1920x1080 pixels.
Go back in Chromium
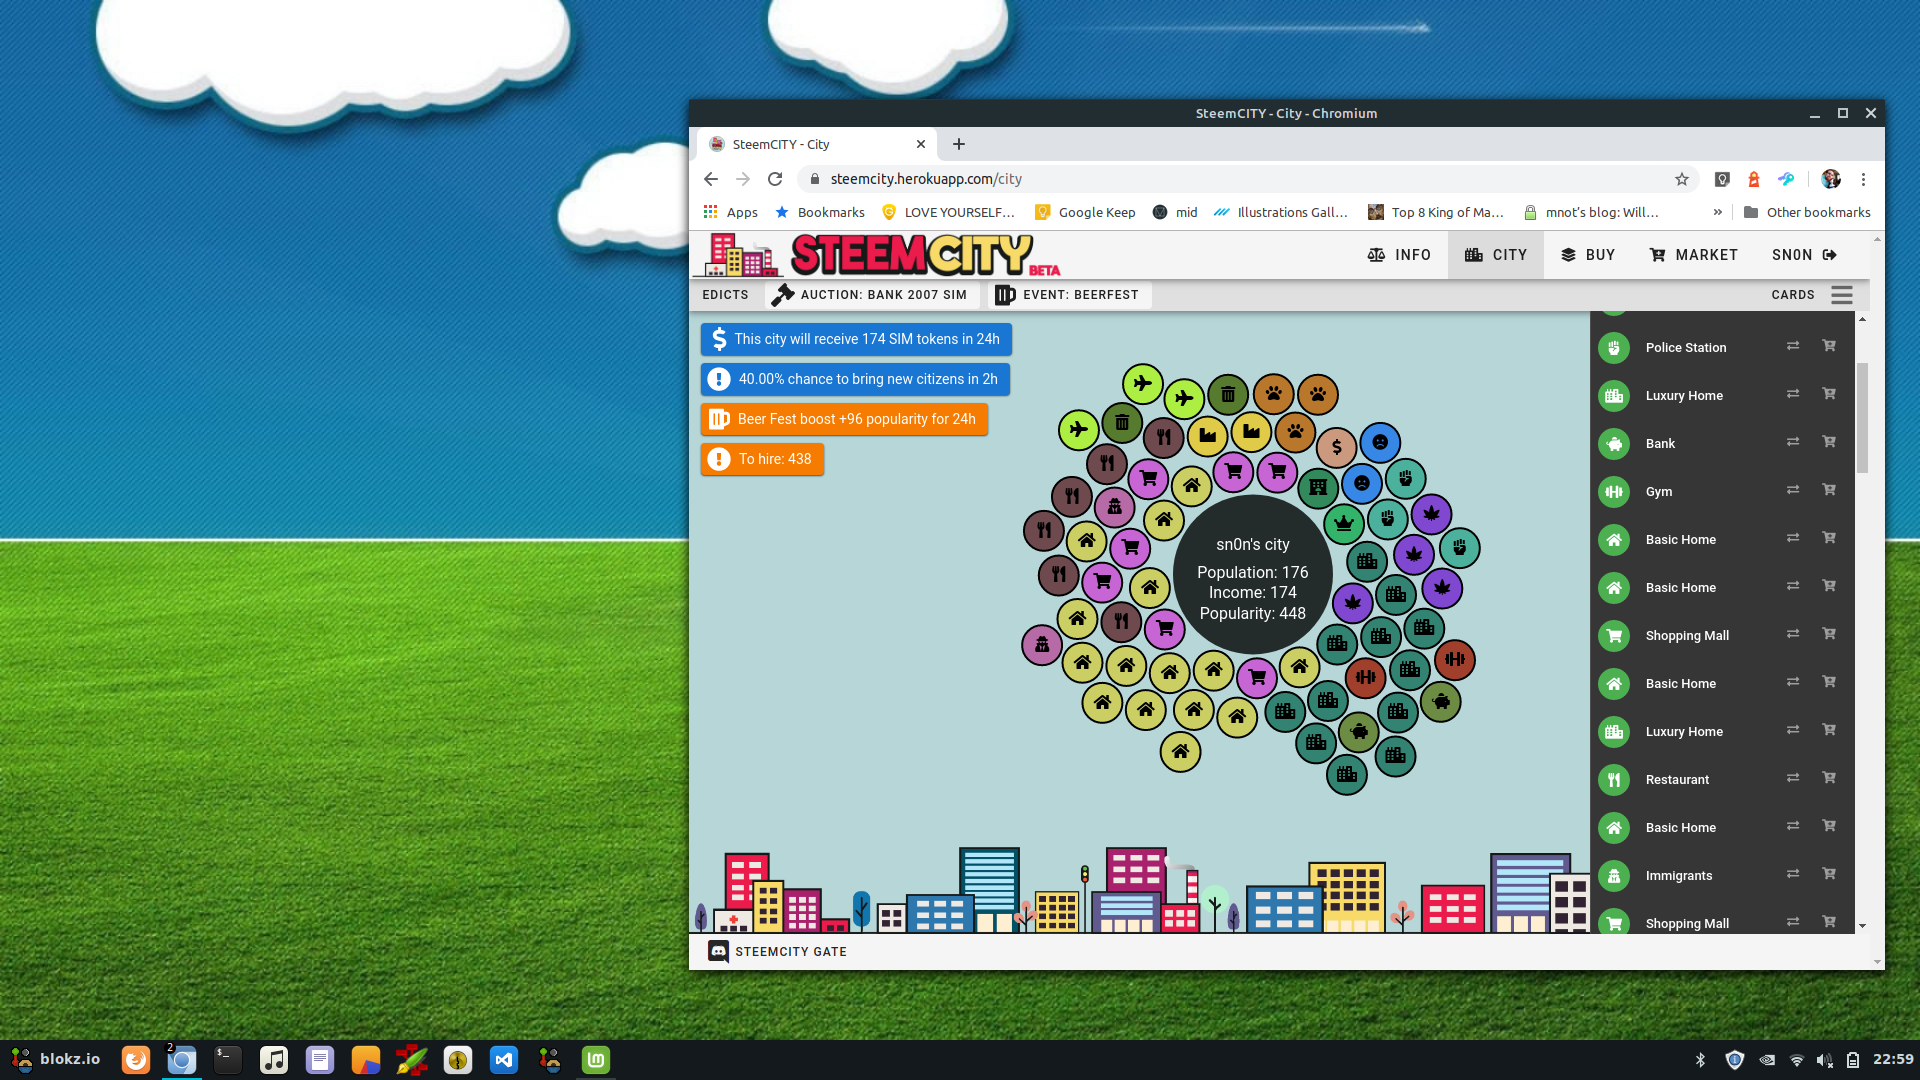coord(710,179)
